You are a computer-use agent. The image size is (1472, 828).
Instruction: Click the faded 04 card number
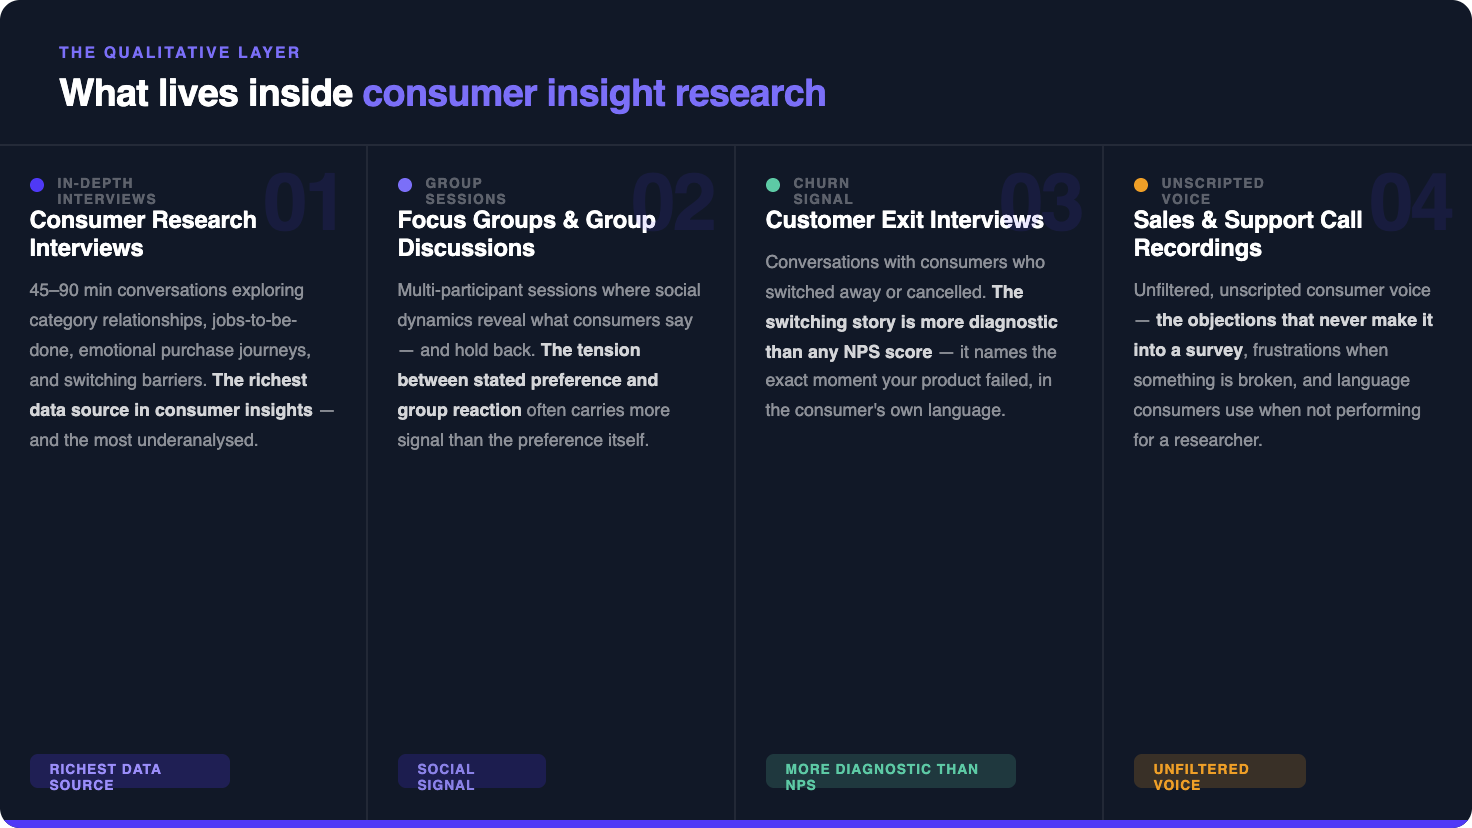(1410, 203)
